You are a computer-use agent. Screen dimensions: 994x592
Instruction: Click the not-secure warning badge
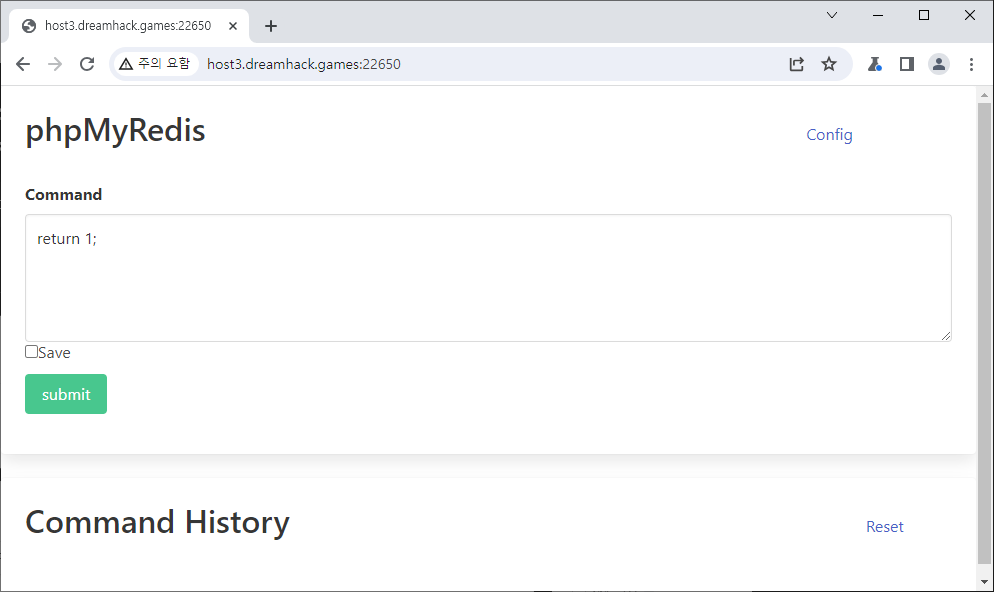(x=155, y=64)
